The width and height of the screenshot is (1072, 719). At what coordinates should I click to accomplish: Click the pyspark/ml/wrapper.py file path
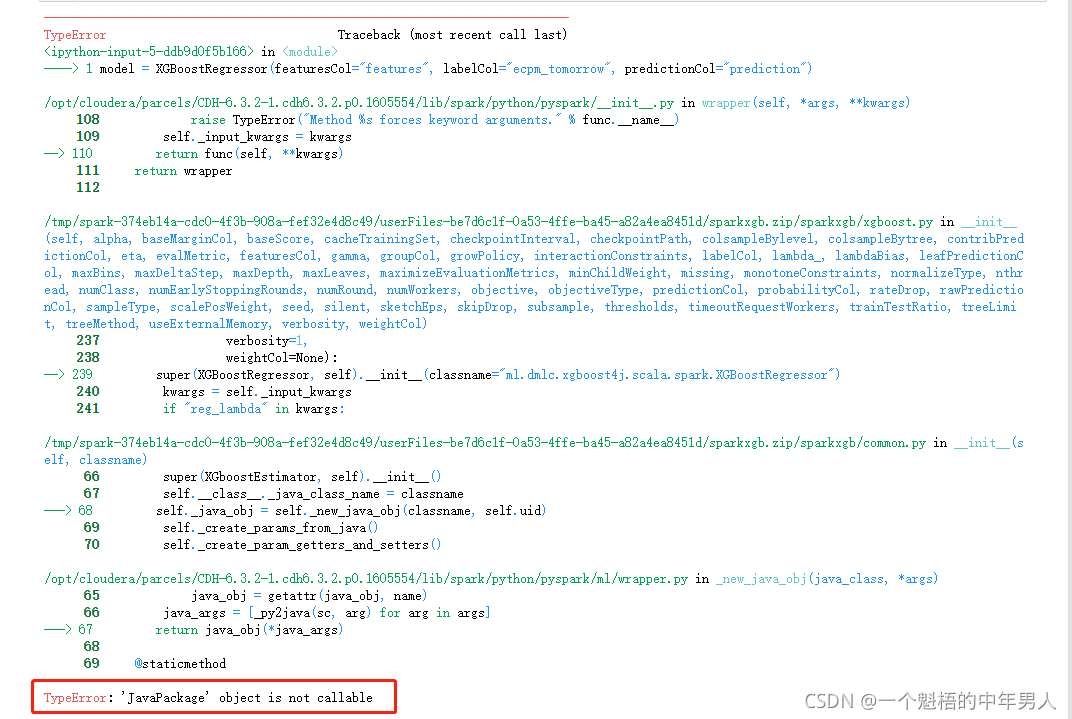[x=366, y=579]
